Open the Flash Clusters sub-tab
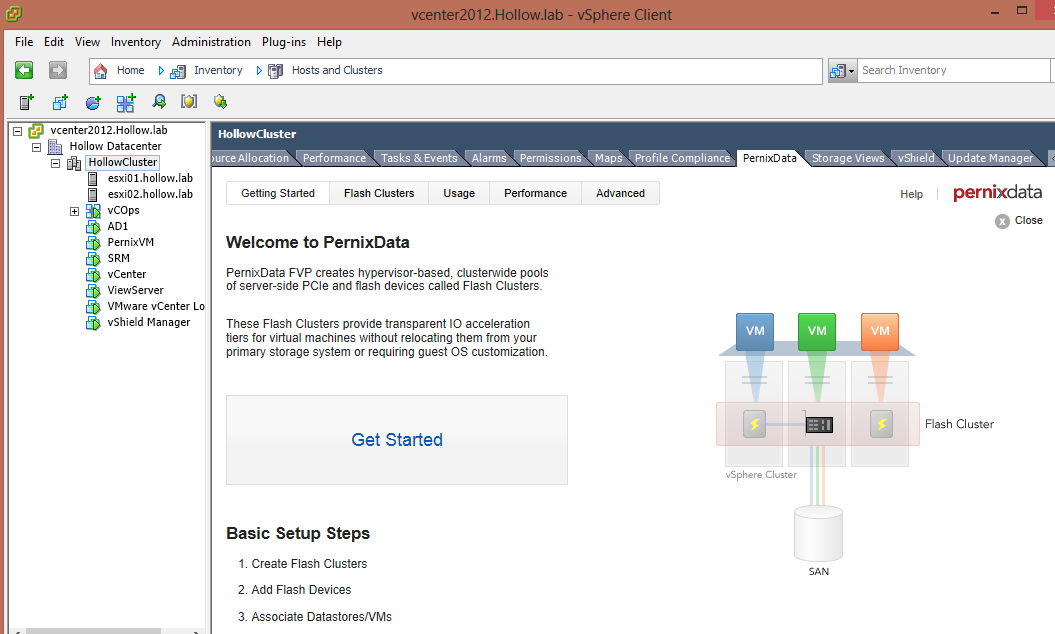This screenshot has height=634, width=1055. [x=379, y=193]
